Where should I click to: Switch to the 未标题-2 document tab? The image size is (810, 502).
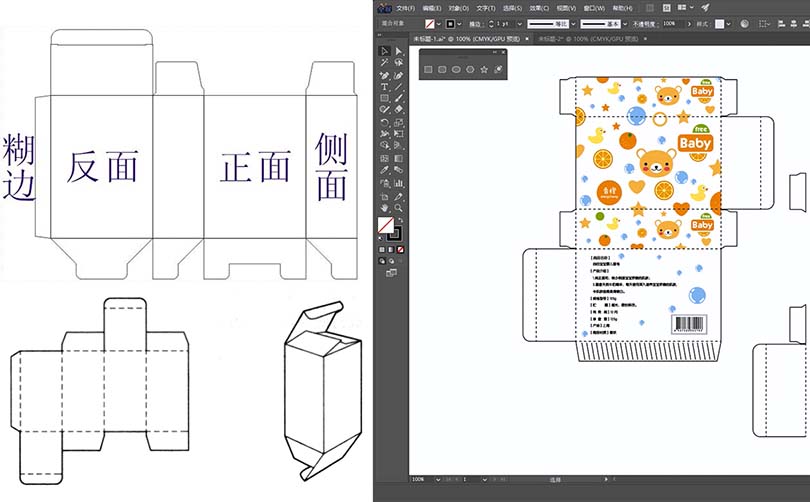[588, 39]
